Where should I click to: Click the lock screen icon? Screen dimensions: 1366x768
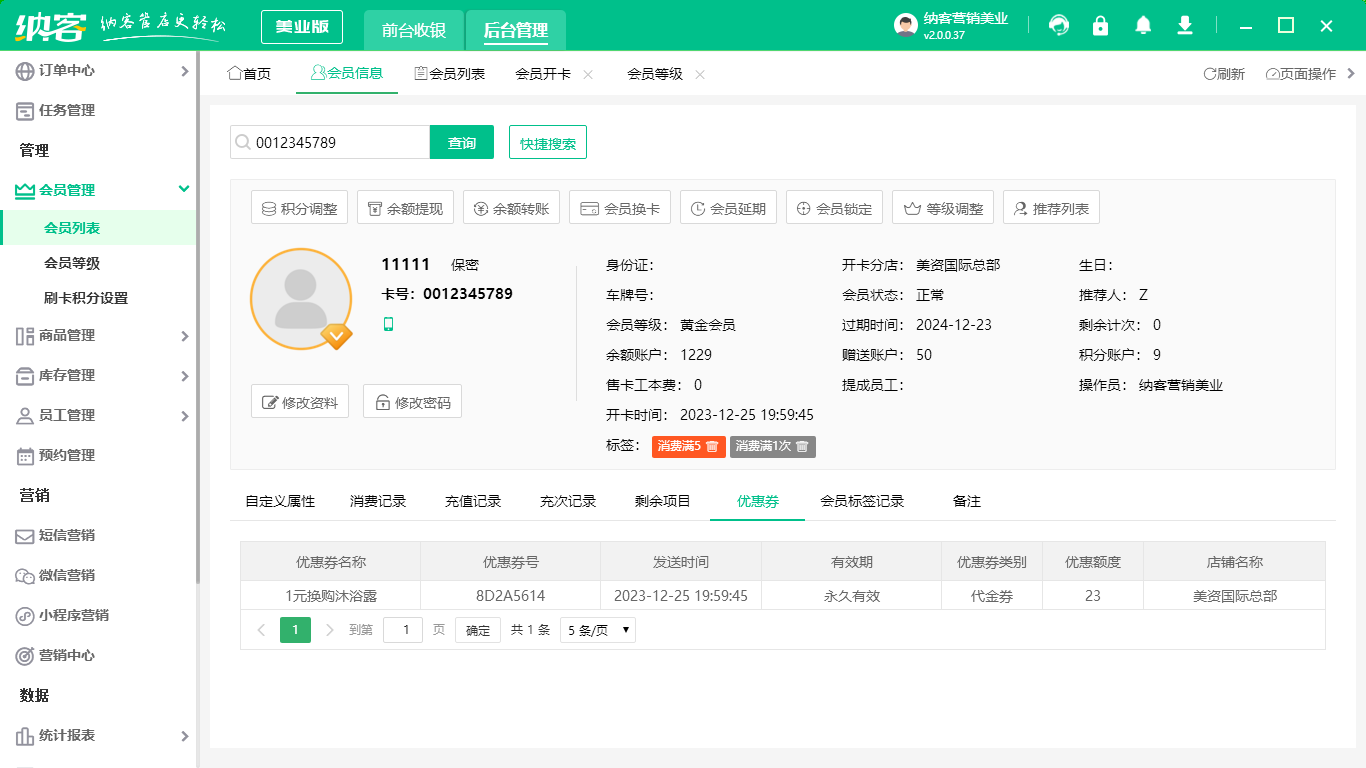coord(1101,26)
